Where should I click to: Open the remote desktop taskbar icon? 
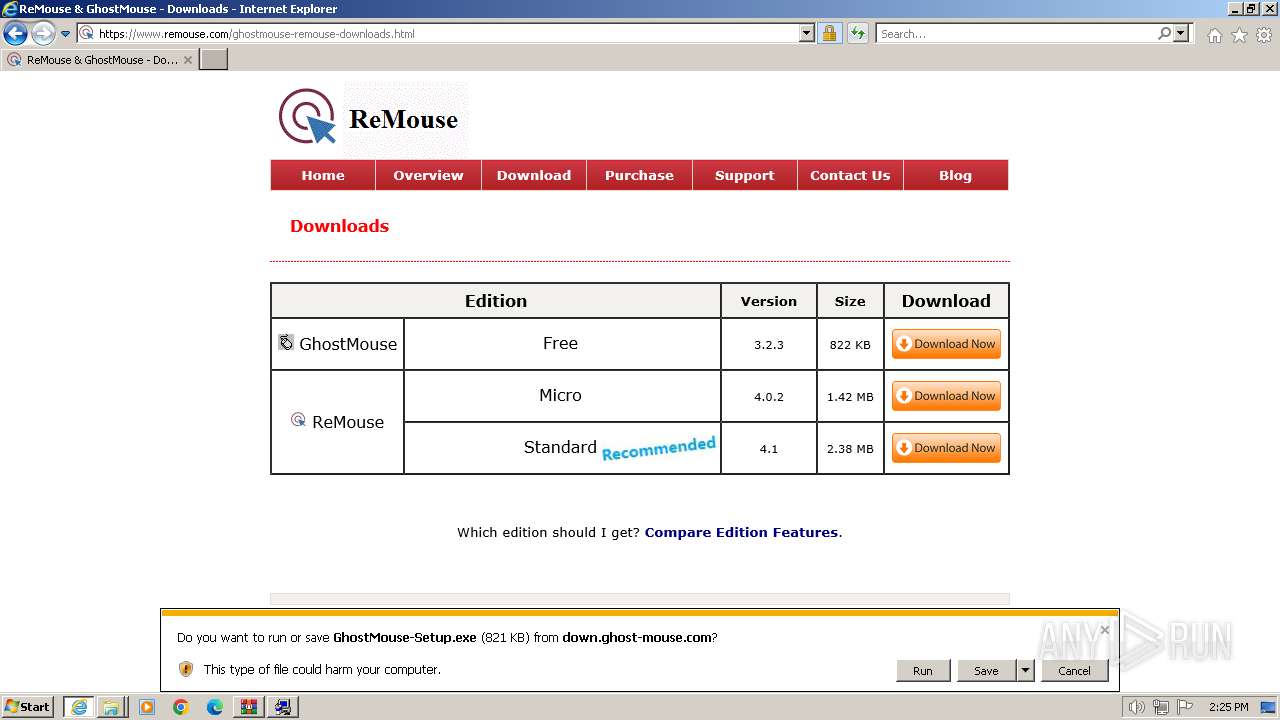[x=283, y=707]
